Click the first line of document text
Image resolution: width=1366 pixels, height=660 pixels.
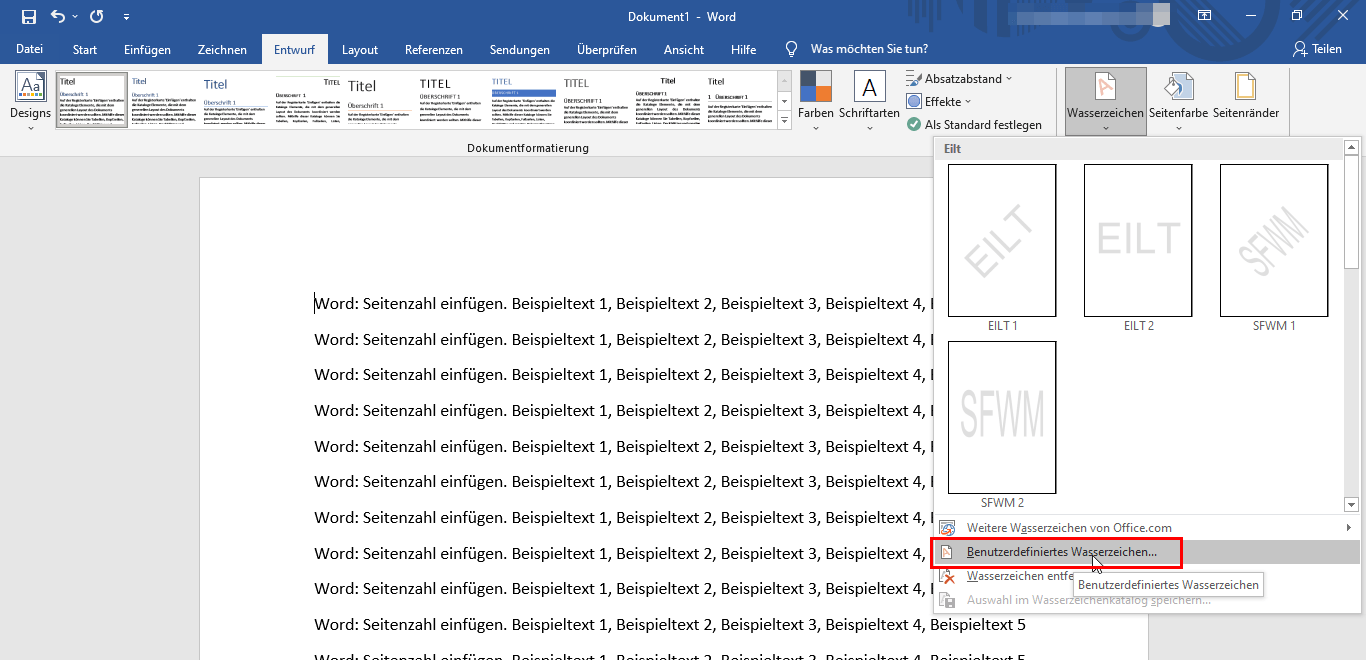(623, 304)
